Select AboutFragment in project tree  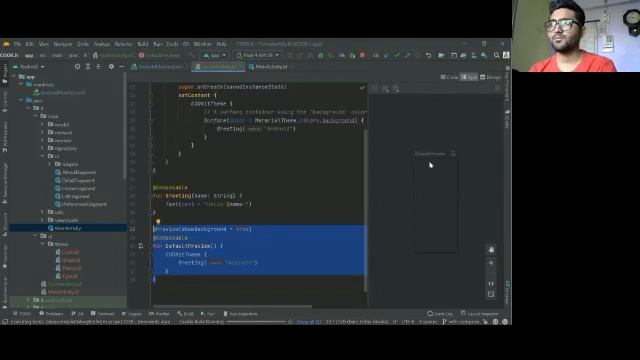coord(76,172)
